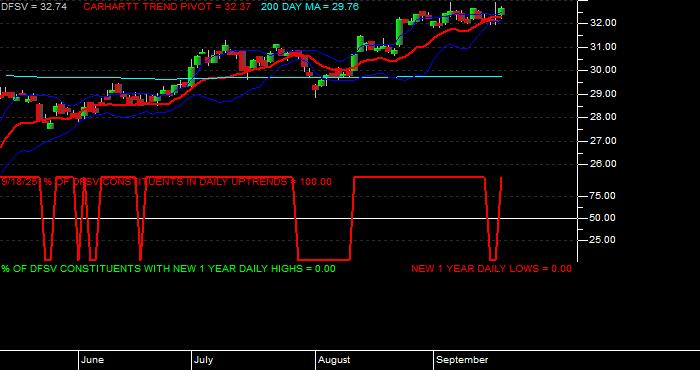
Task: Click the 25.00 indicator axis value
Action: click(x=603, y=240)
